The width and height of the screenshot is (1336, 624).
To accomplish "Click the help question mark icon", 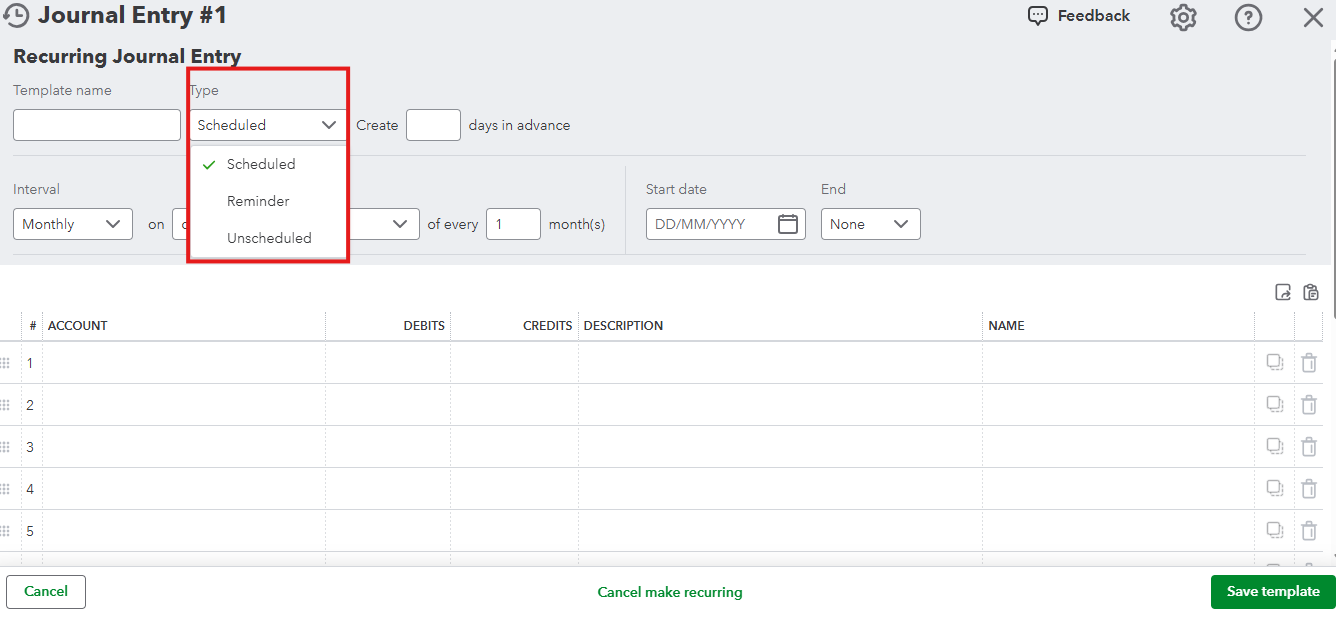I will [x=1248, y=17].
